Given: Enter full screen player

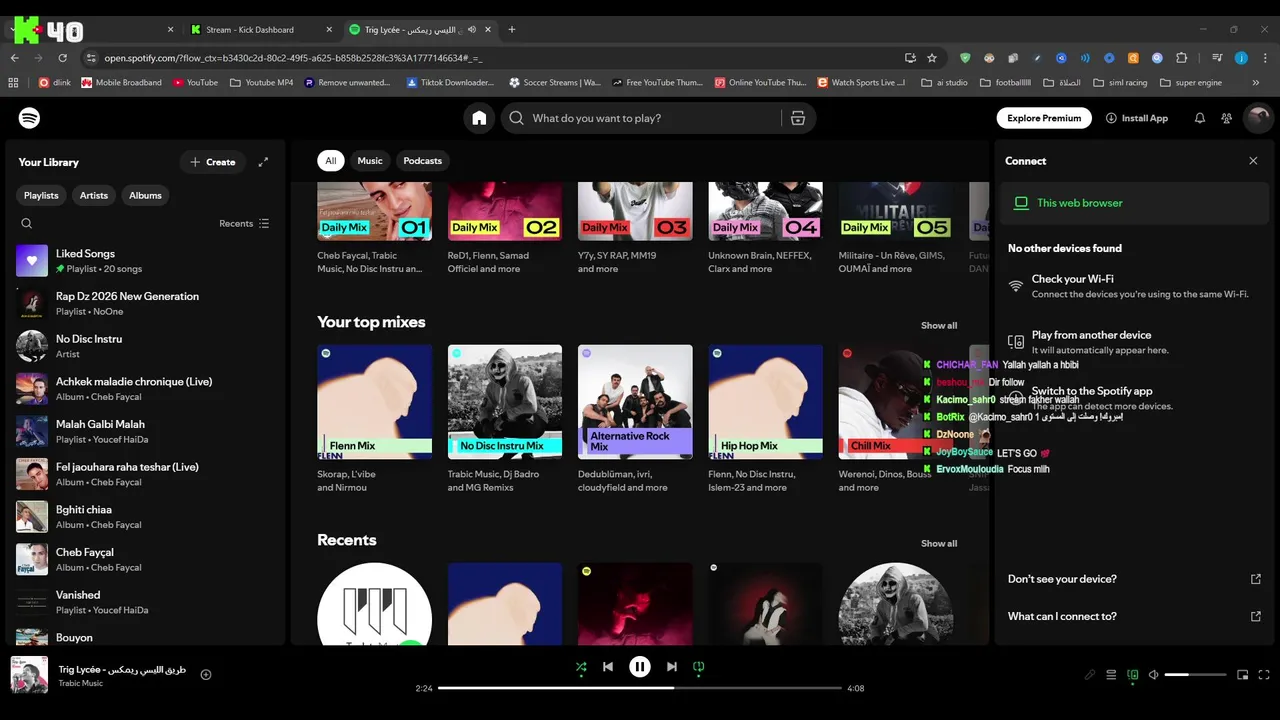Looking at the screenshot, I should pyautogui.click(x=1264, y=675).
